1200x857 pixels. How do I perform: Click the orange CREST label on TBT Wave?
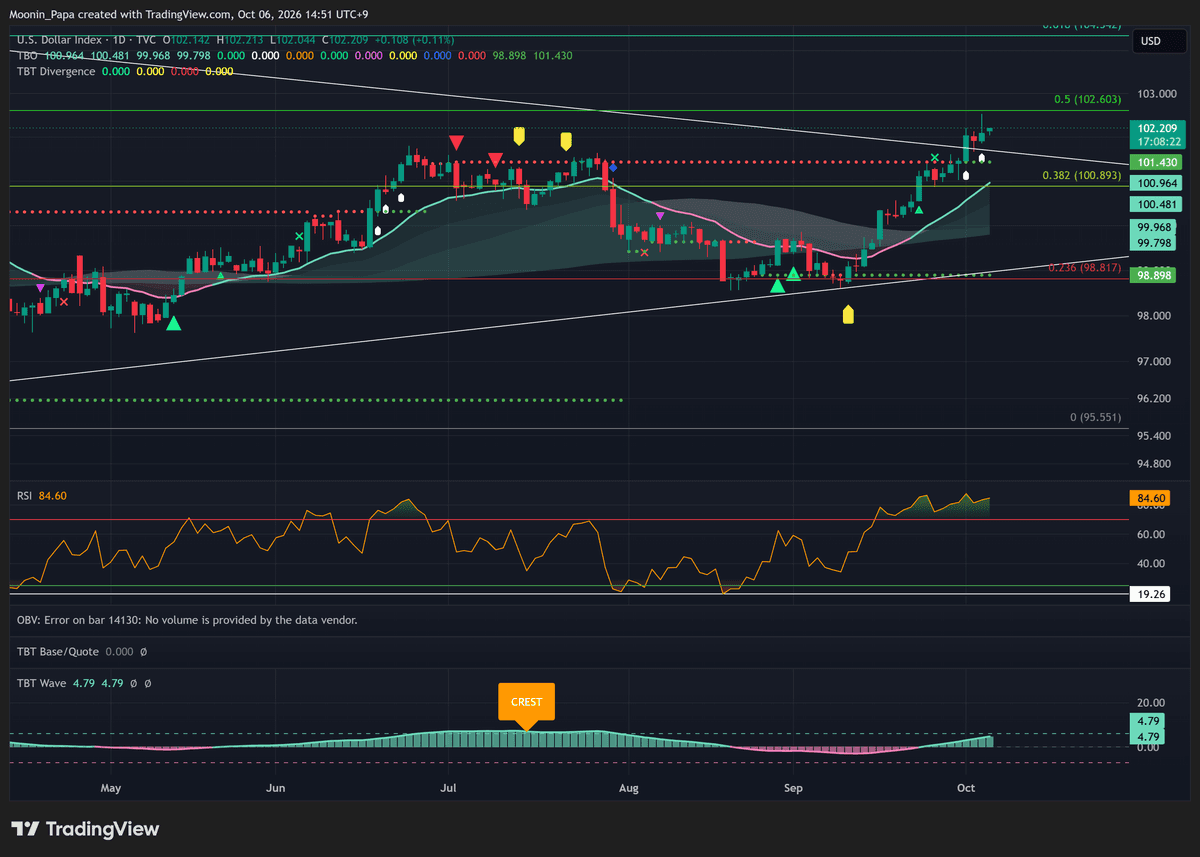point(526,702)
